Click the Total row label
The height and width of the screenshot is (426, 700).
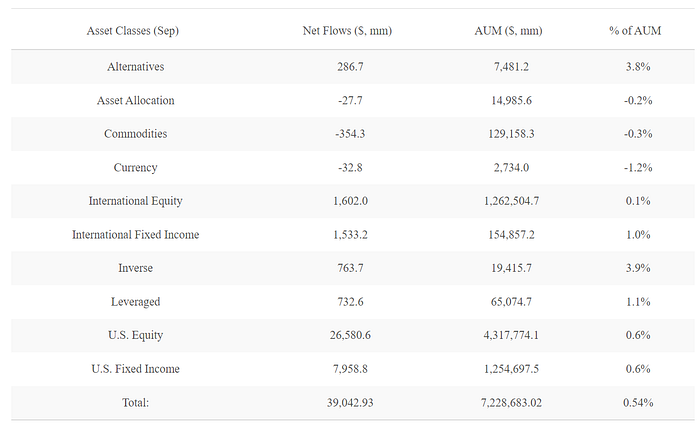[136, 403]
